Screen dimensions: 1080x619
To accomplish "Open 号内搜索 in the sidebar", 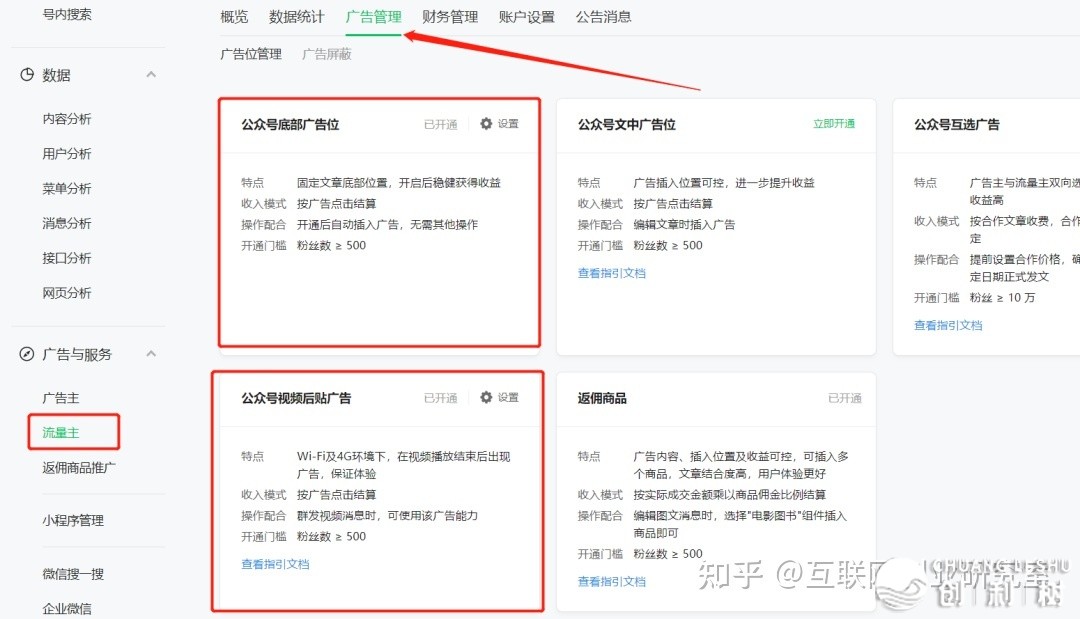I will pos(67,14).
